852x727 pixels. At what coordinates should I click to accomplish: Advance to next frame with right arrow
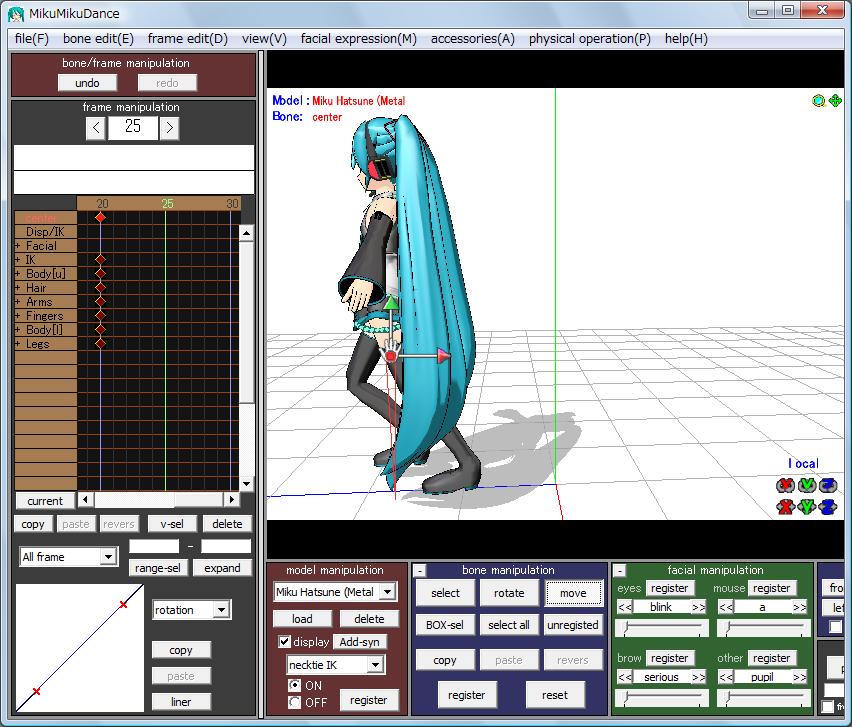[x=170, y=128]
